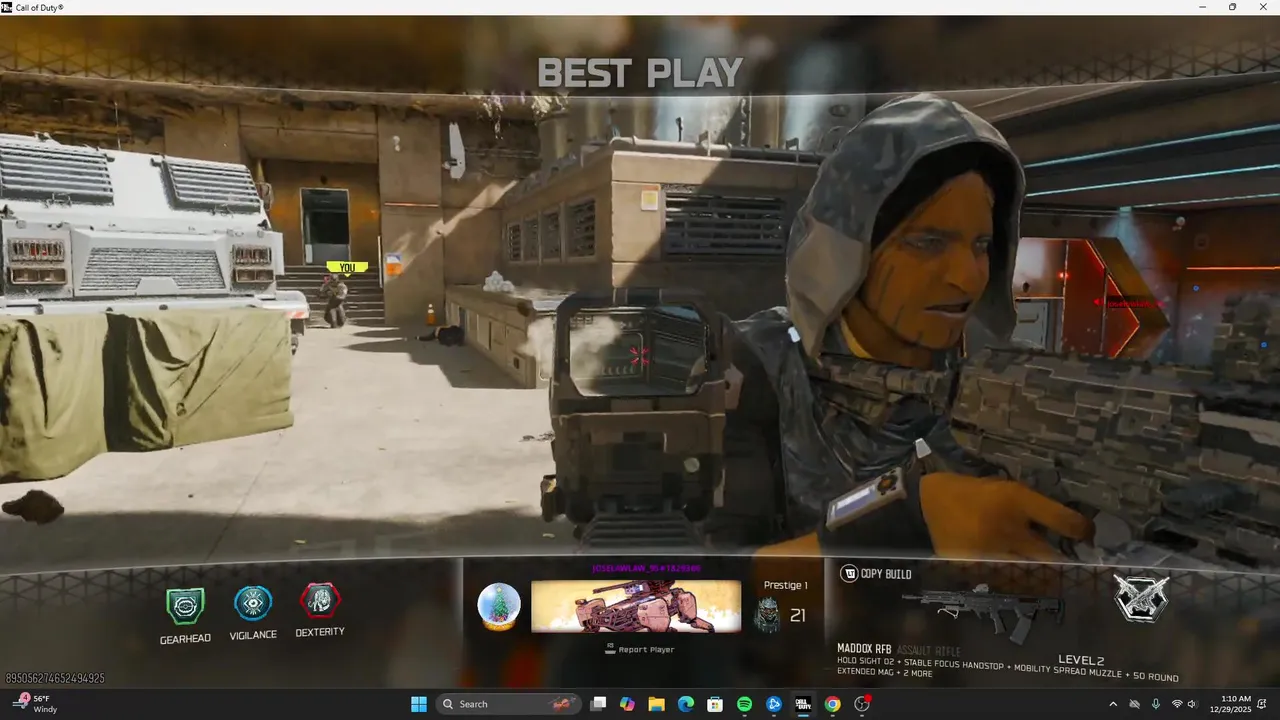Click the Wi-Fi network tray icon
The height and width of the screenshot is (720, 1280).
[1177, 704]
